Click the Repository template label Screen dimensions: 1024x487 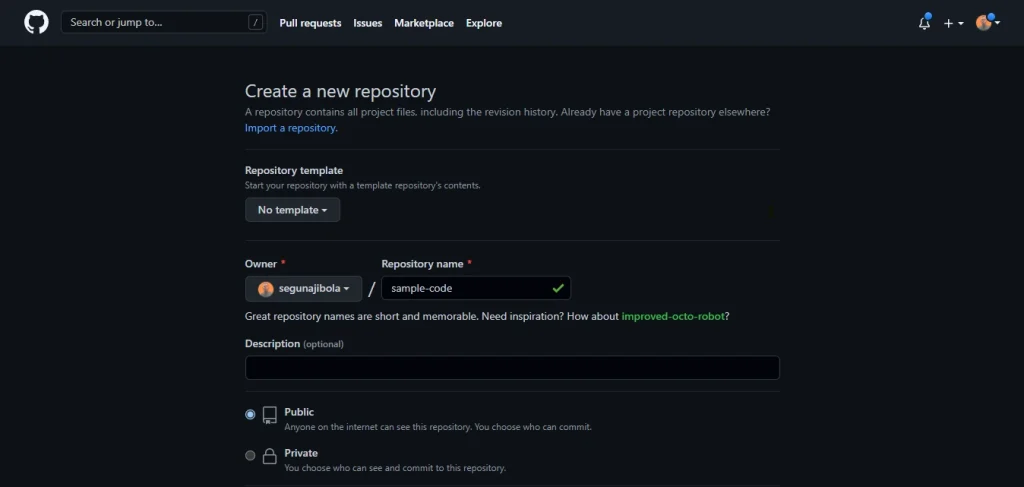(294, 170)
